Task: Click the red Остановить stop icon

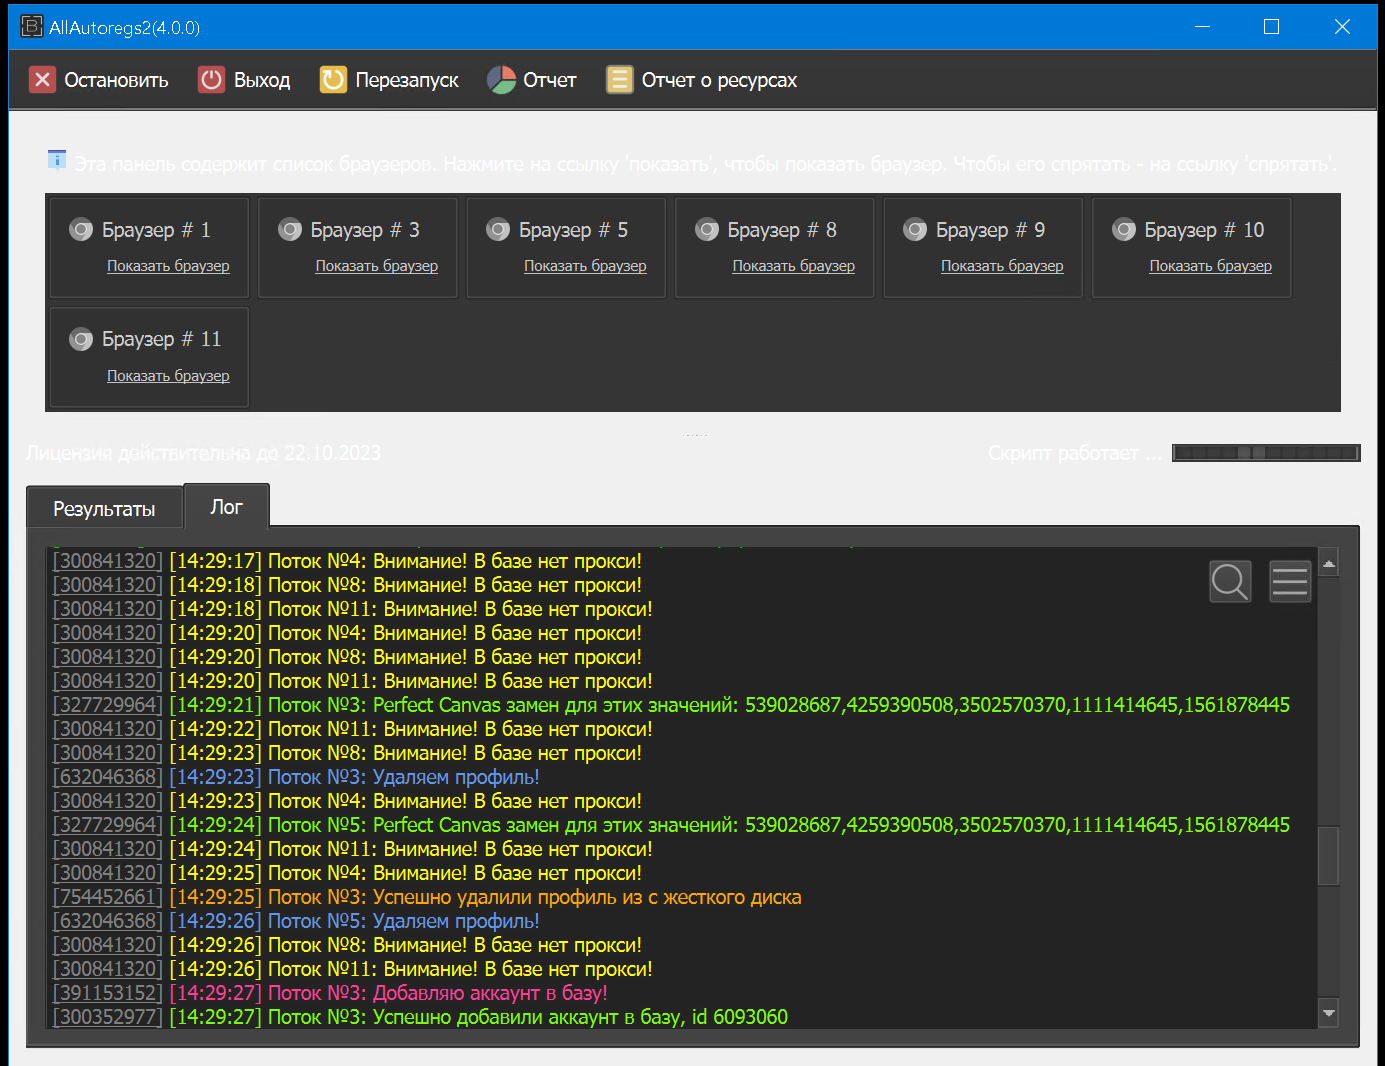Action: (42, 80)
